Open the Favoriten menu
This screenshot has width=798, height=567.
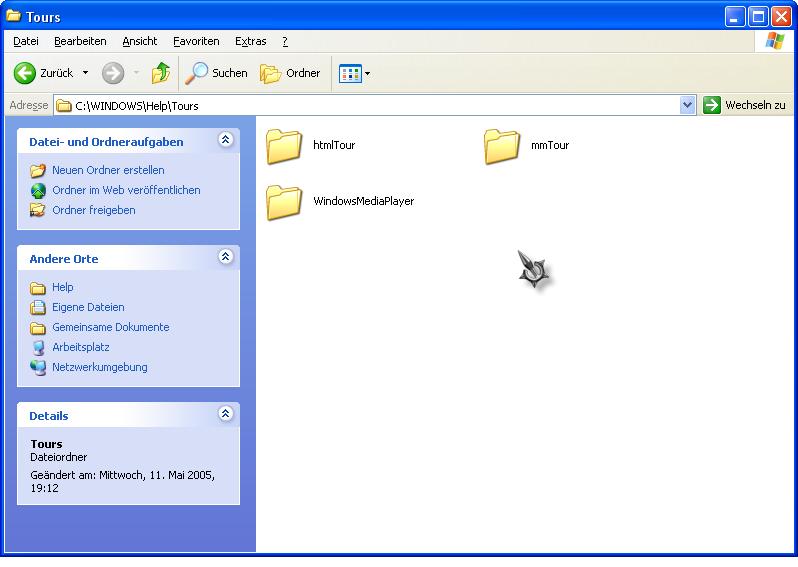pyautogui.click(x=196, y=41)
